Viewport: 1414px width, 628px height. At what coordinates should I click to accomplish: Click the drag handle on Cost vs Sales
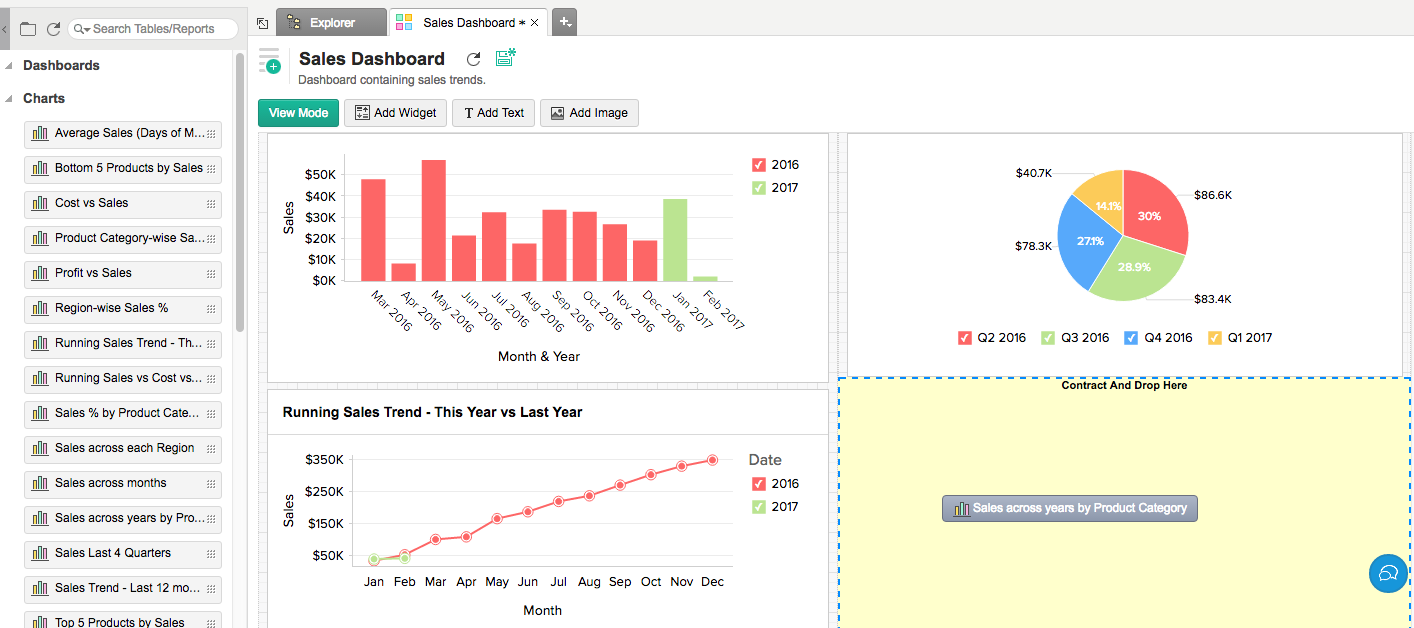[211, 204]
